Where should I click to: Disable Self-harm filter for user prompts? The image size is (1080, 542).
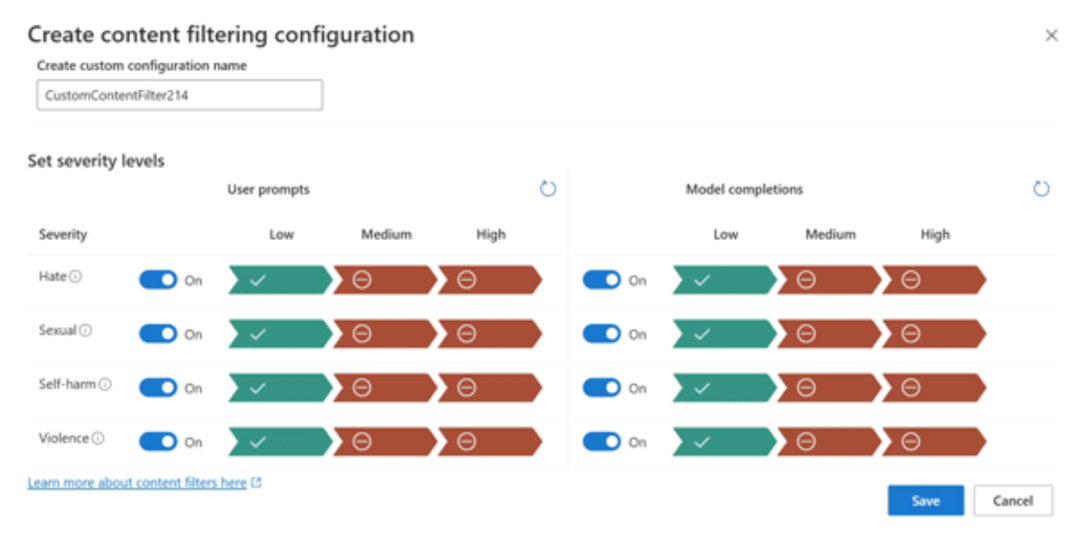point(158,388)
